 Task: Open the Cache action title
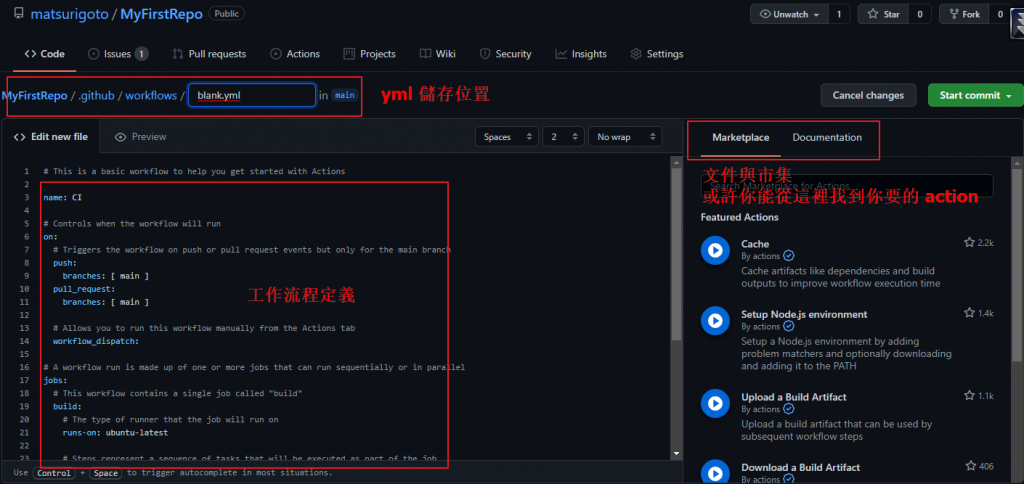pyautogui.click(x=755, y=244)
